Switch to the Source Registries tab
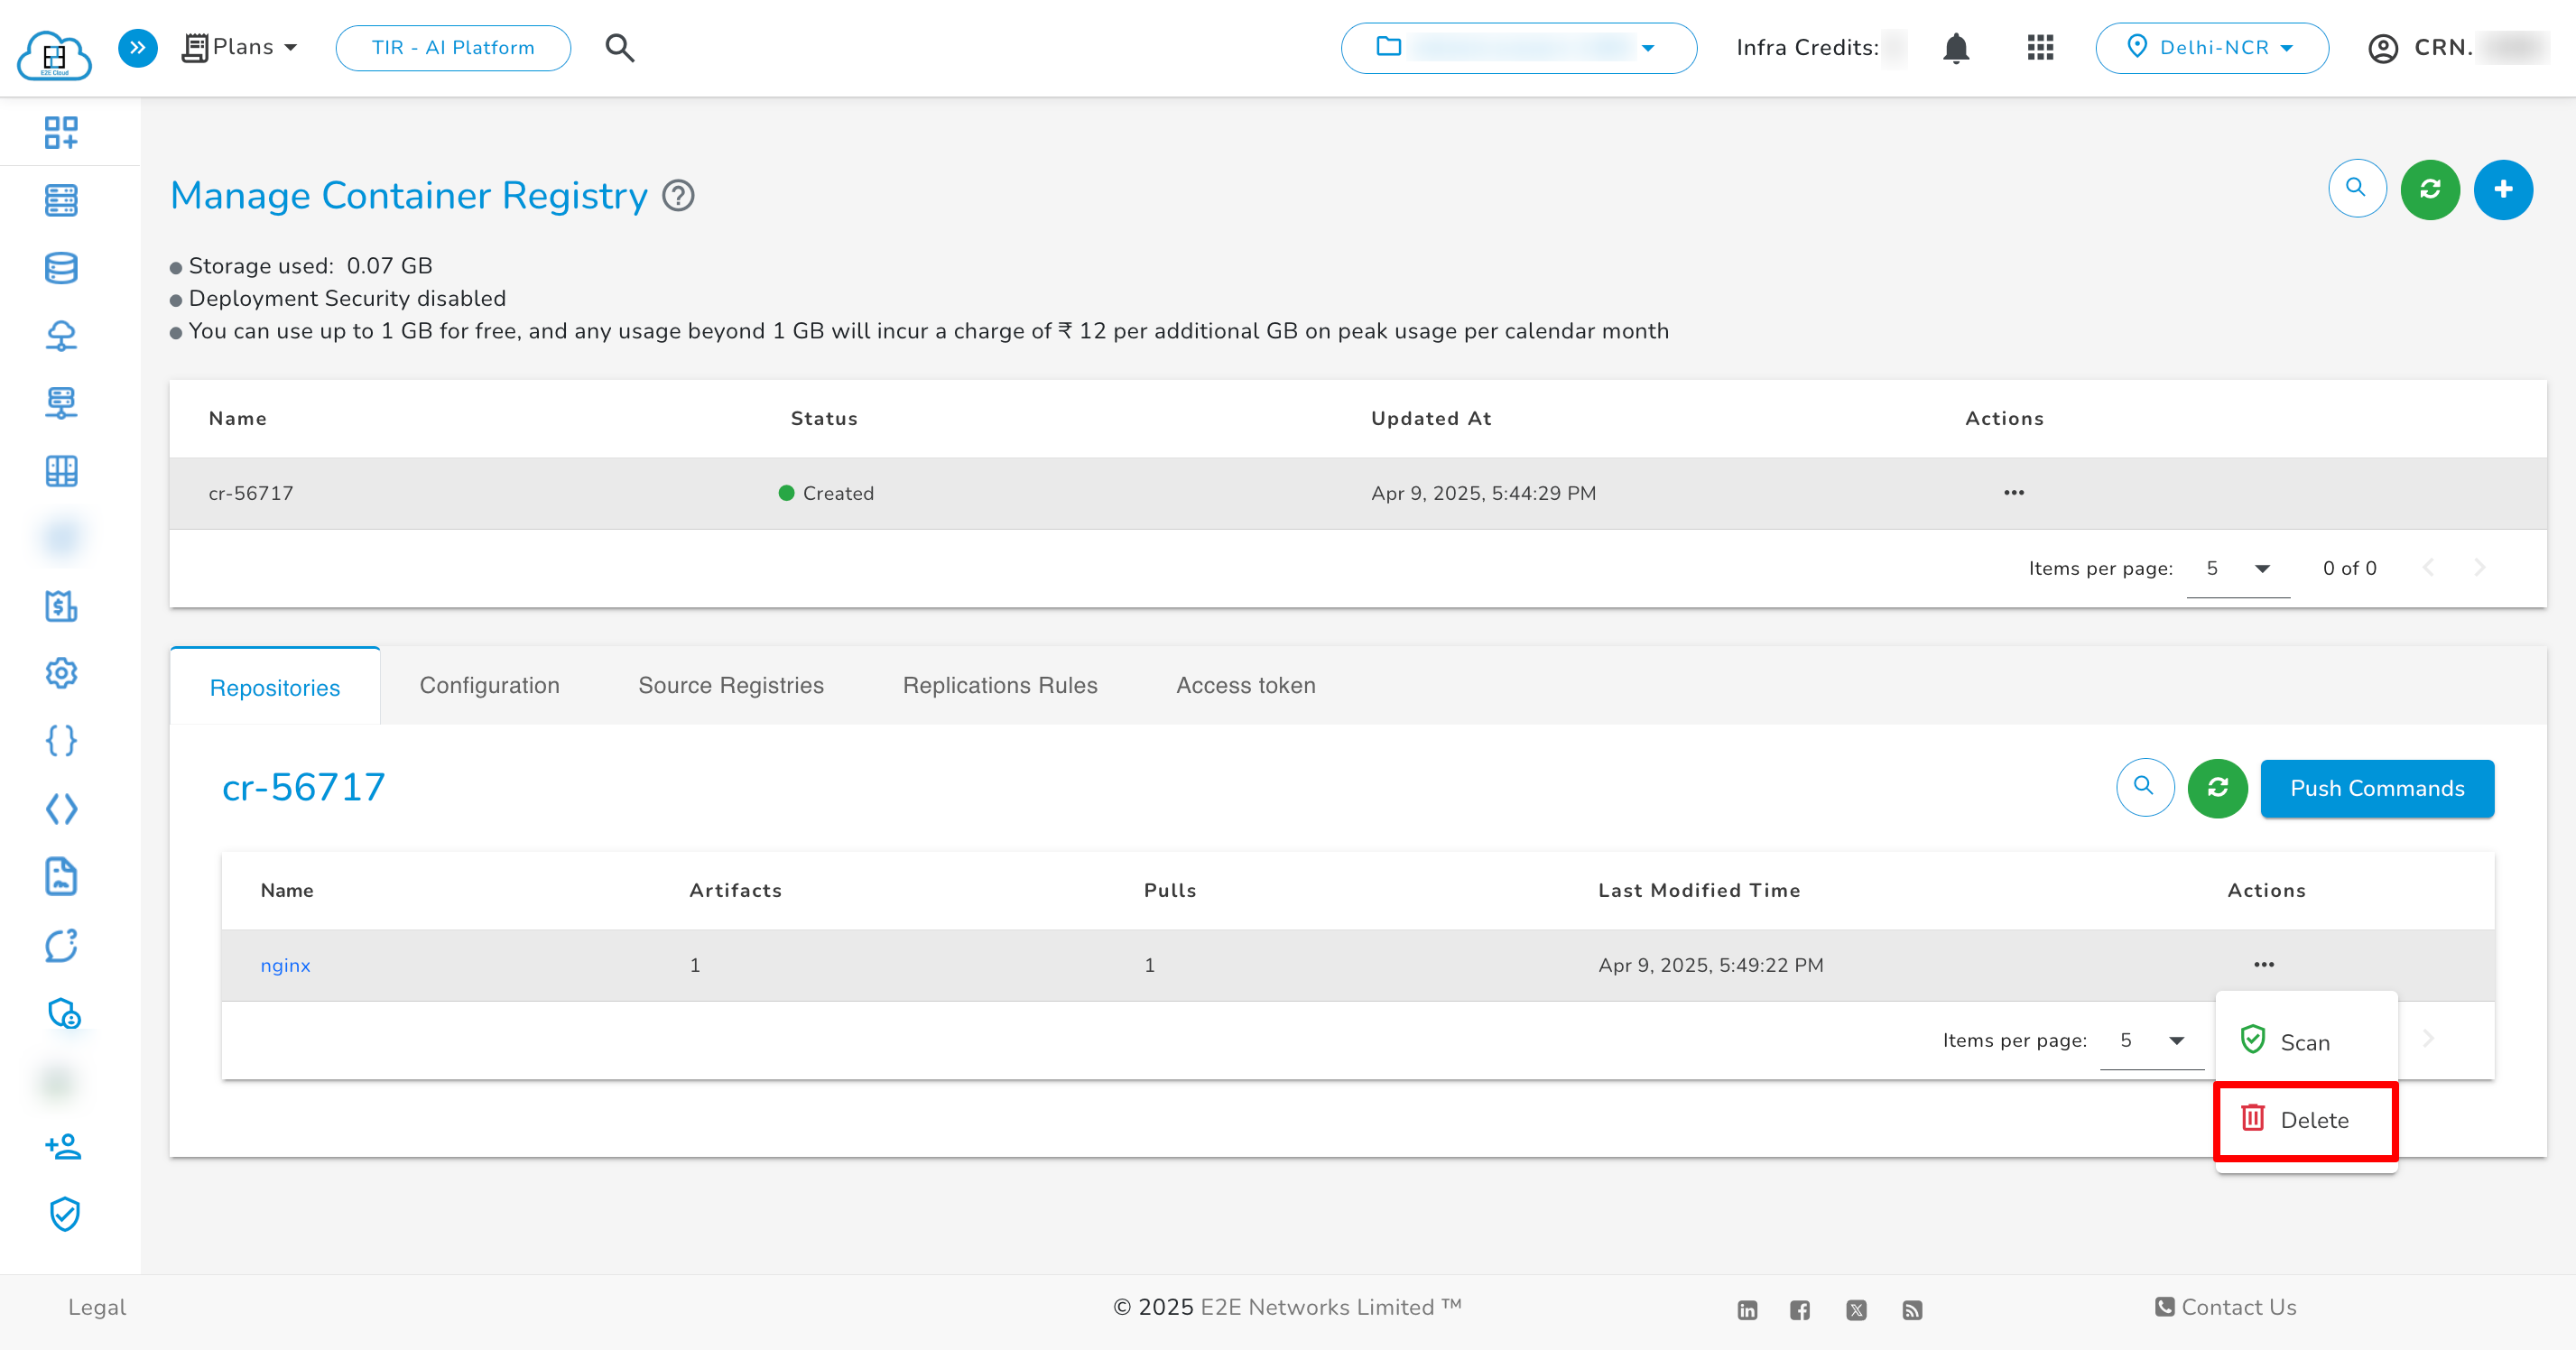Image resolution: width=2576 pixels, height=1350 pixels. [x=730, y=685]
